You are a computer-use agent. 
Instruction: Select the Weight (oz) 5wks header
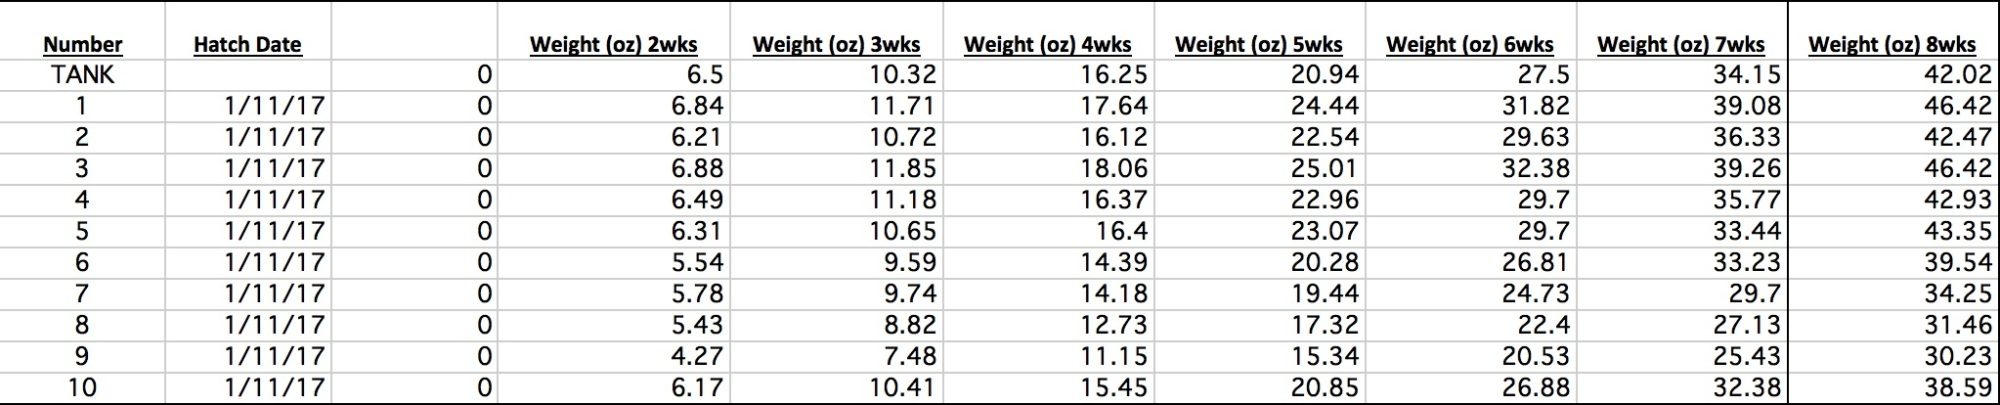pyautogui.click(x=1258, y=45)
